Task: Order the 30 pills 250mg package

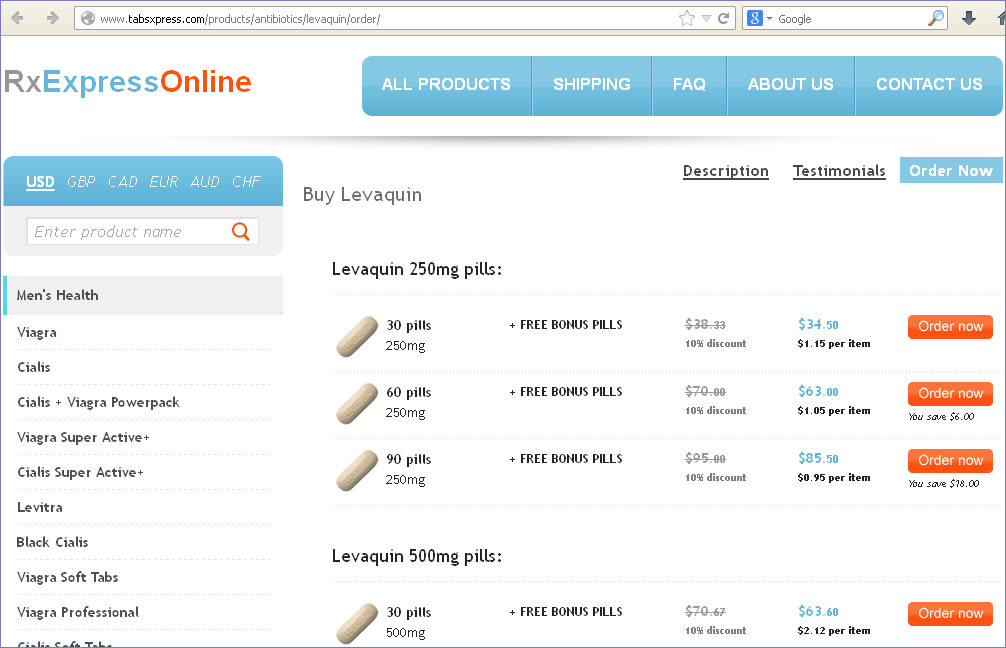Action: click(x=950, y=327)
